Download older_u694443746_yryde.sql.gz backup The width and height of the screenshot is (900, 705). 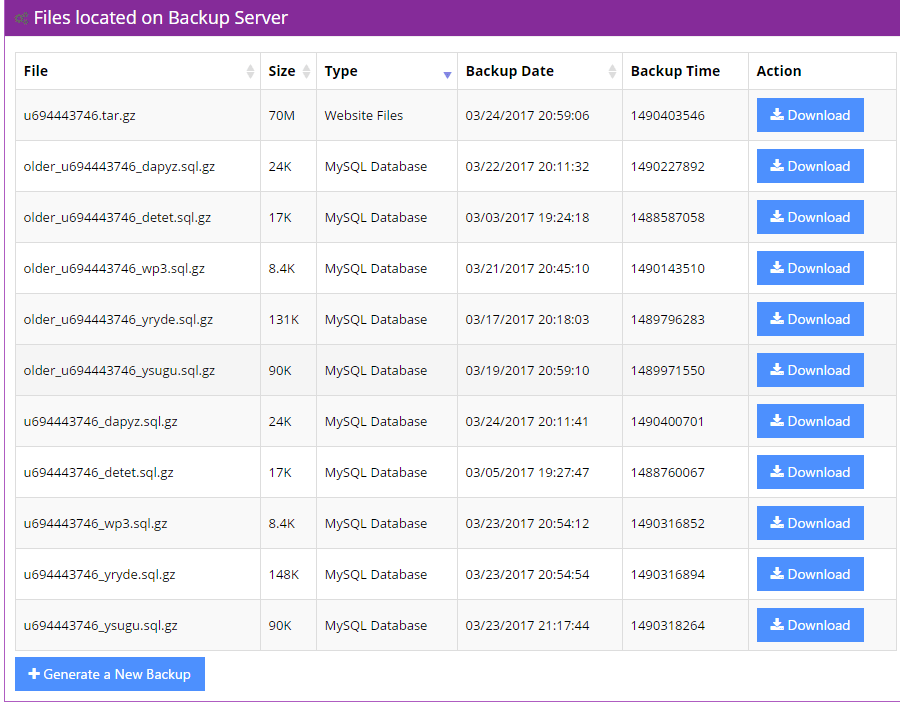tap(810, 319)
